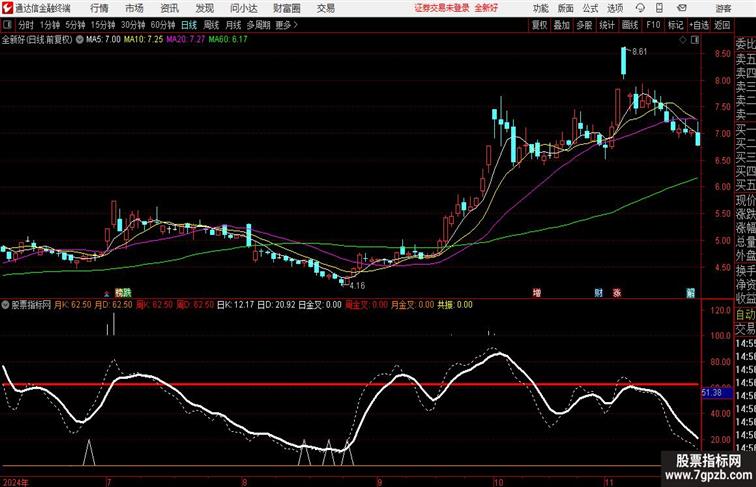Switch to the 30分钟 period tab
This screenshot has height=487, width=756.
point(133,25)
